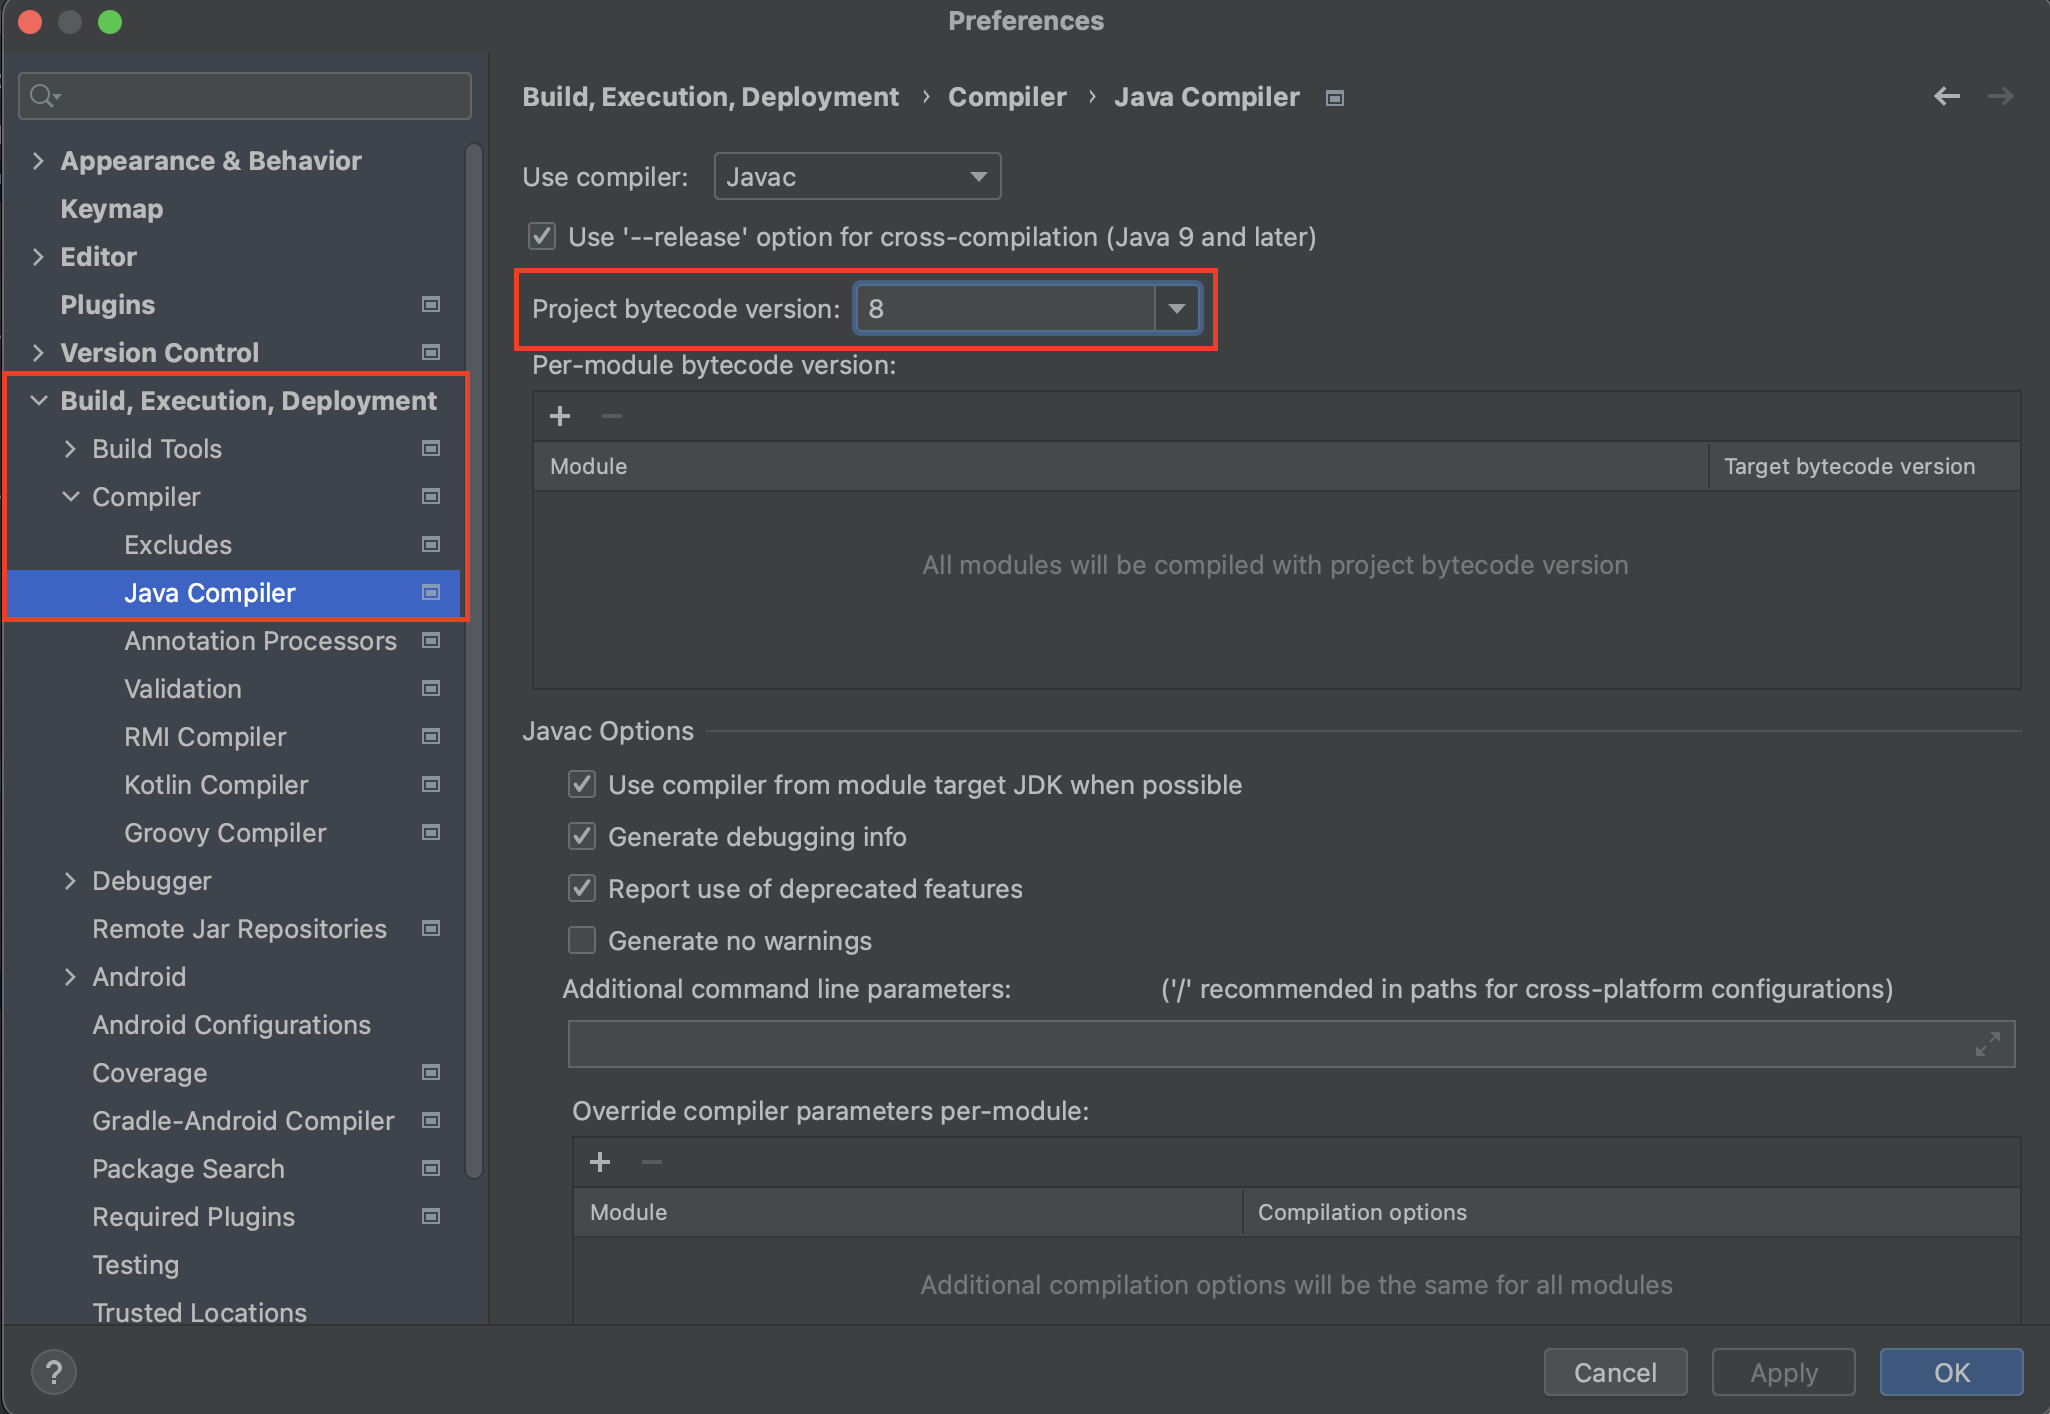Click the OK button
2050x1414 pixels.
1950,1372
